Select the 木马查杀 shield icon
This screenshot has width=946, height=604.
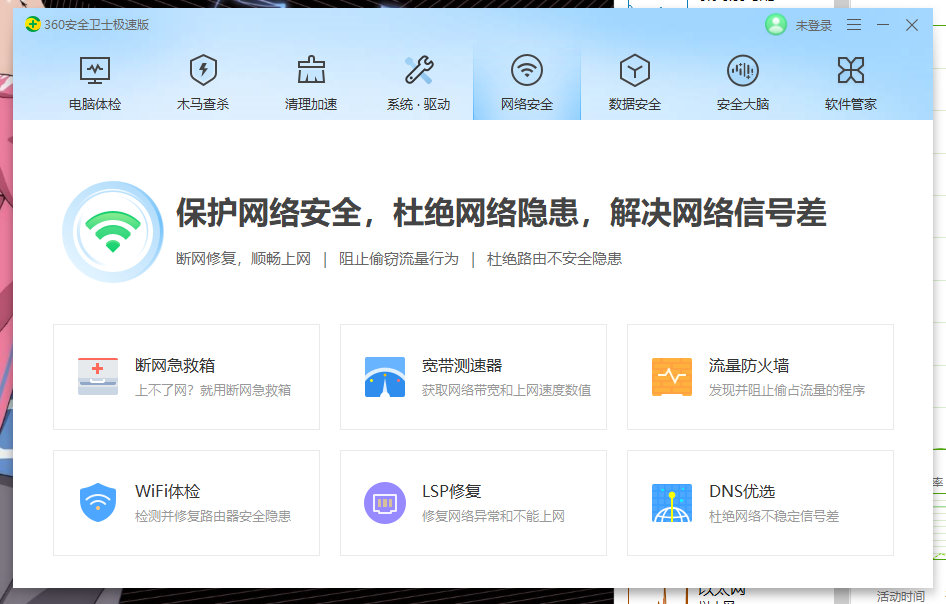203,70
